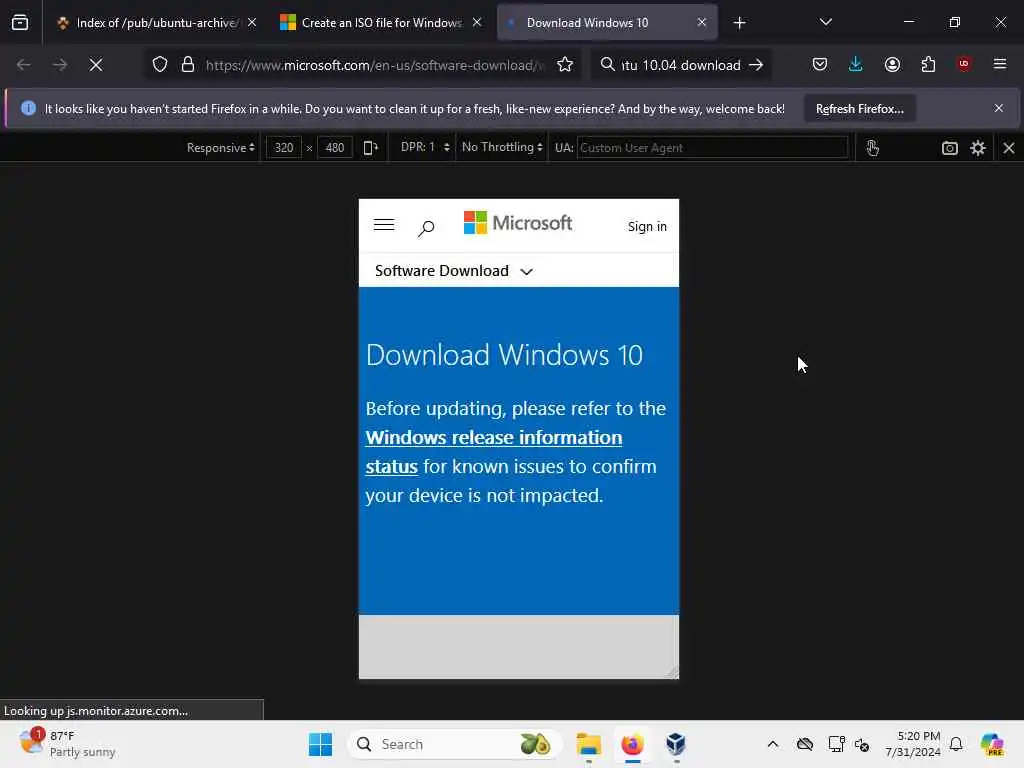This screenshot has height=768, width=1024.
Task: Click the viewport resize handle corner
Action: [672, 673]
